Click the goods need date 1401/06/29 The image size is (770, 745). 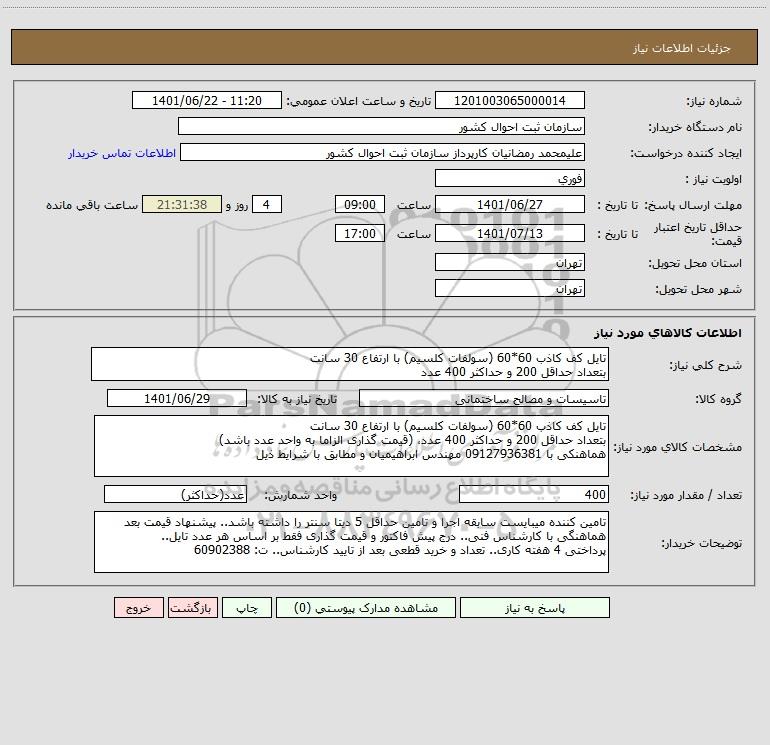[x=177, y=399]
